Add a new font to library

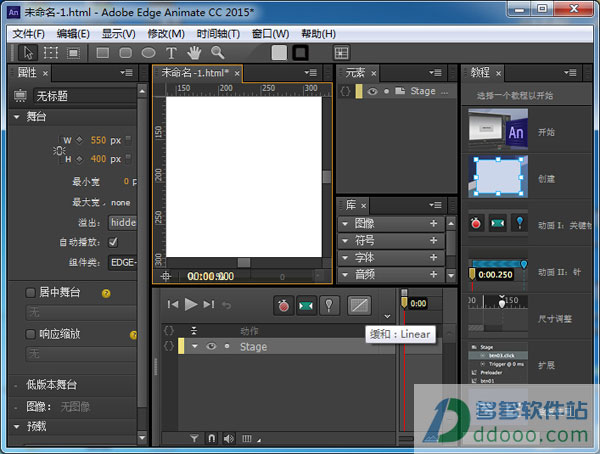click(434, 257)
